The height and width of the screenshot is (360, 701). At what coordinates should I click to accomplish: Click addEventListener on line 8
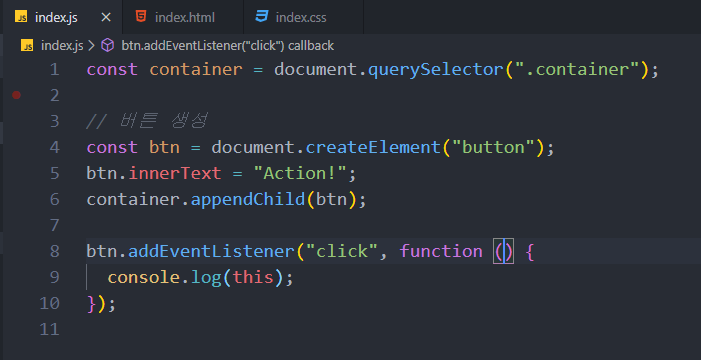coord(211,251)
